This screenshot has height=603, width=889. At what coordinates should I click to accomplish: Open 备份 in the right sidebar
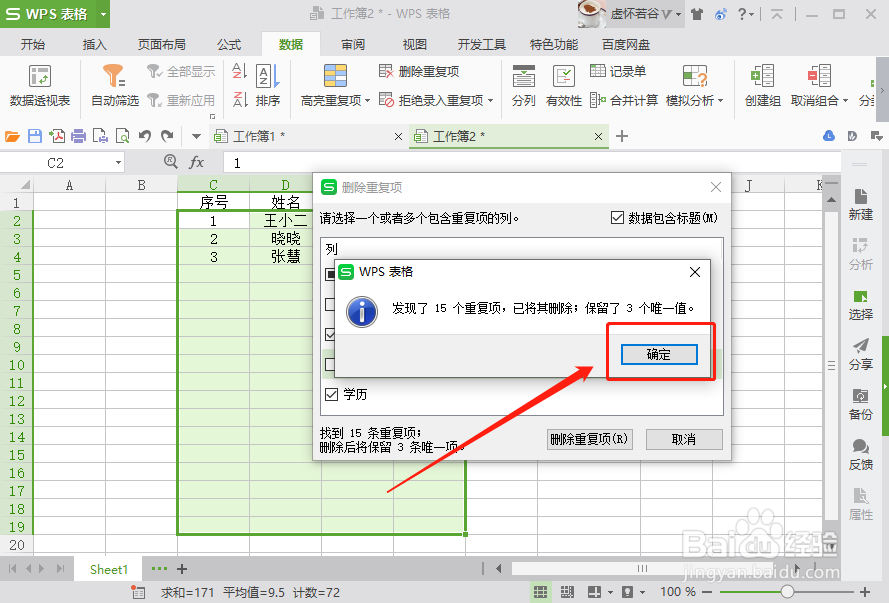coord(860,404)
